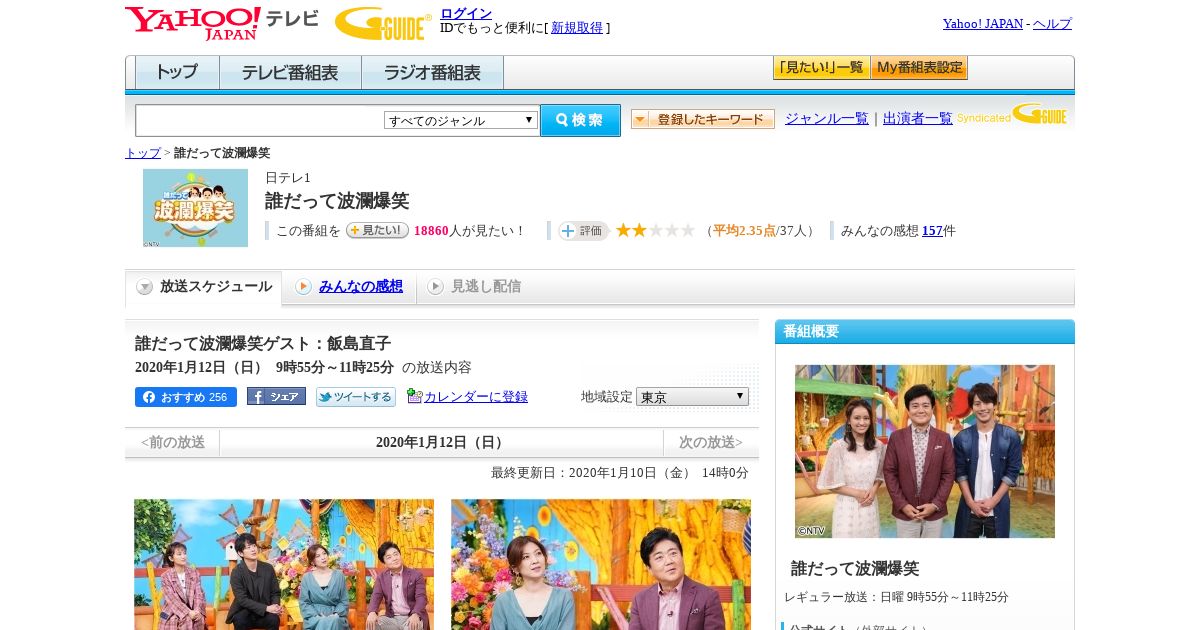
Task: Open the ジャンル一覧 link
Action: click(x=827, y=119)
